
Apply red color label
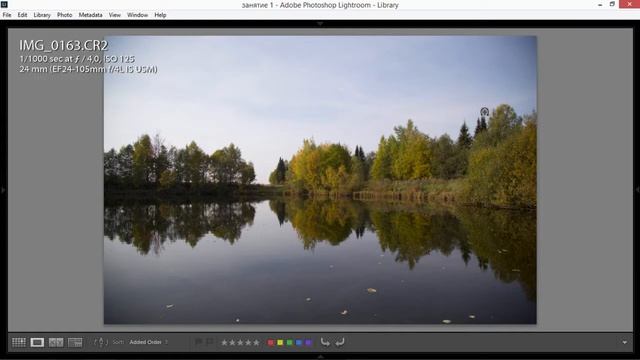tap(270, 342)
